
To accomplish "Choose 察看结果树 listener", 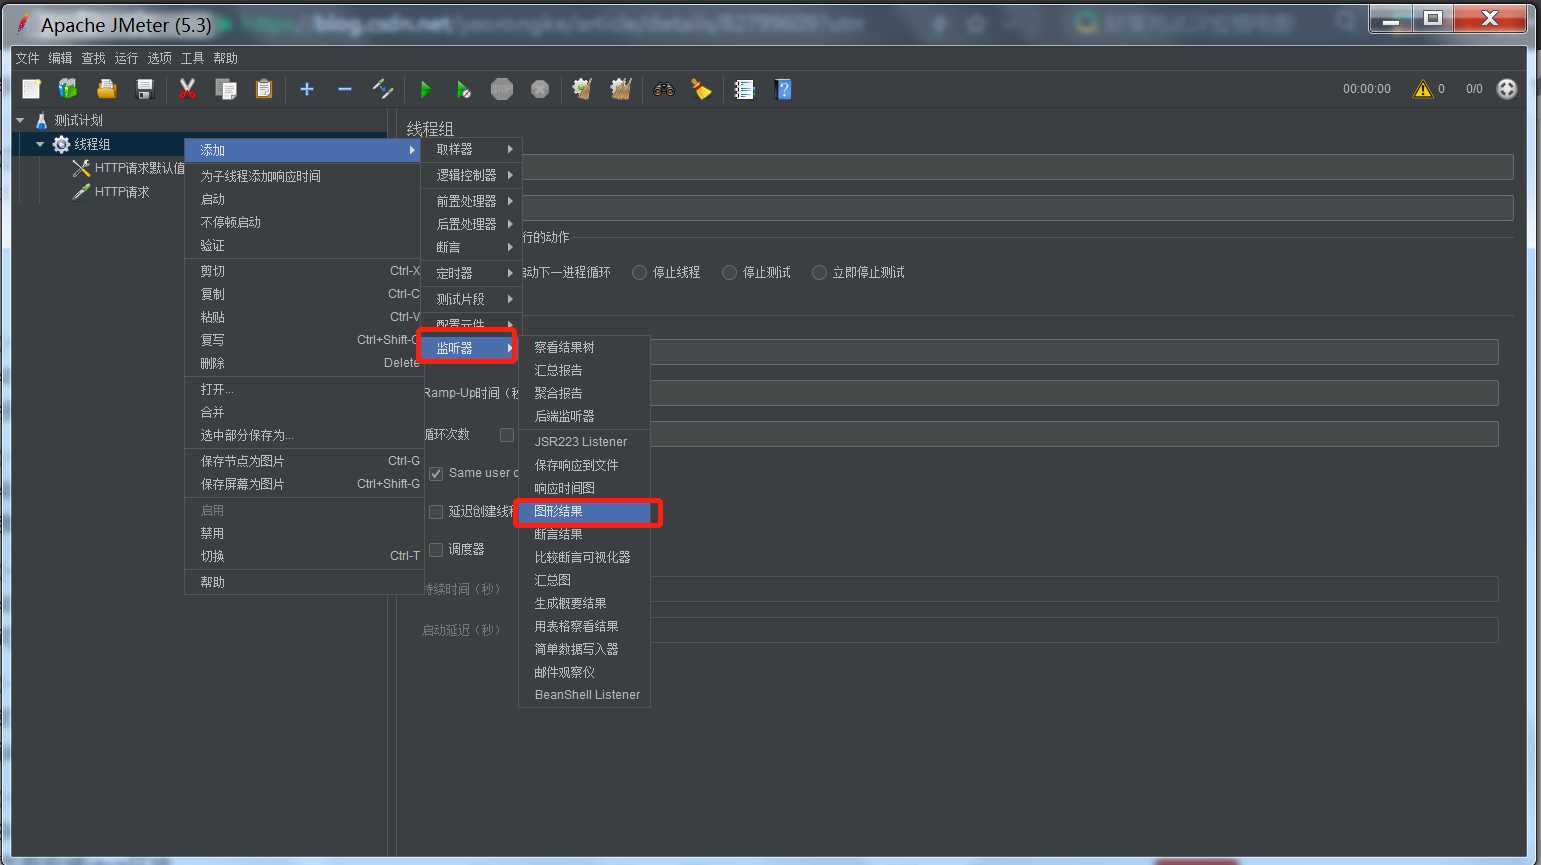I will pyautogui.click(x=584, y=347).
